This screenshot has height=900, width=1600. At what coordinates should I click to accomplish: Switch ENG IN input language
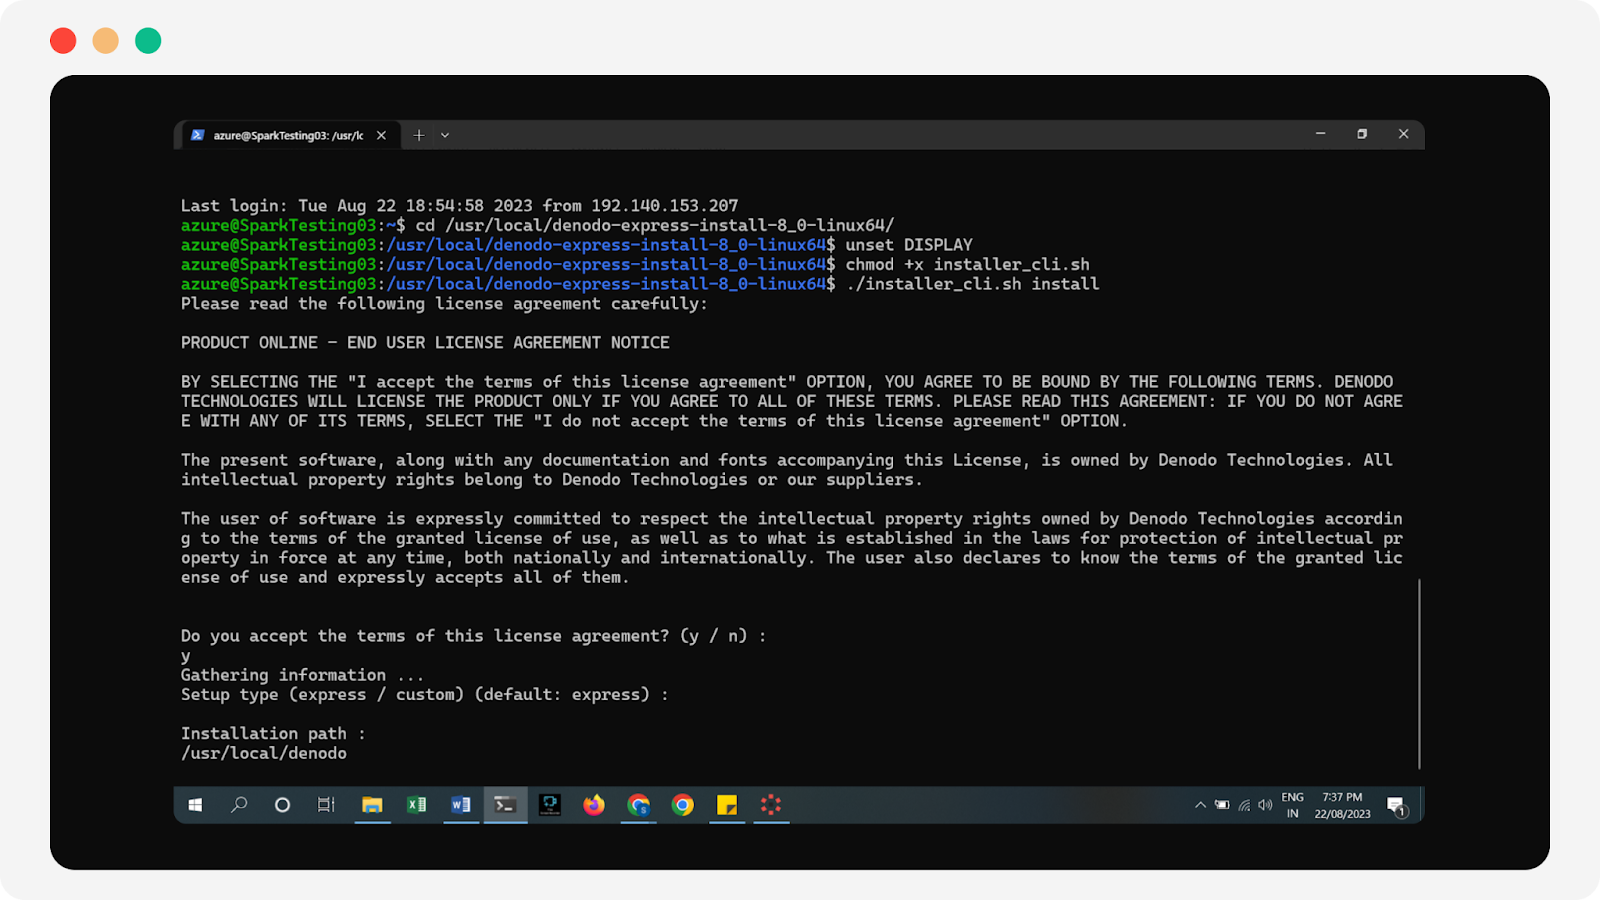(x=1293, y=805)
